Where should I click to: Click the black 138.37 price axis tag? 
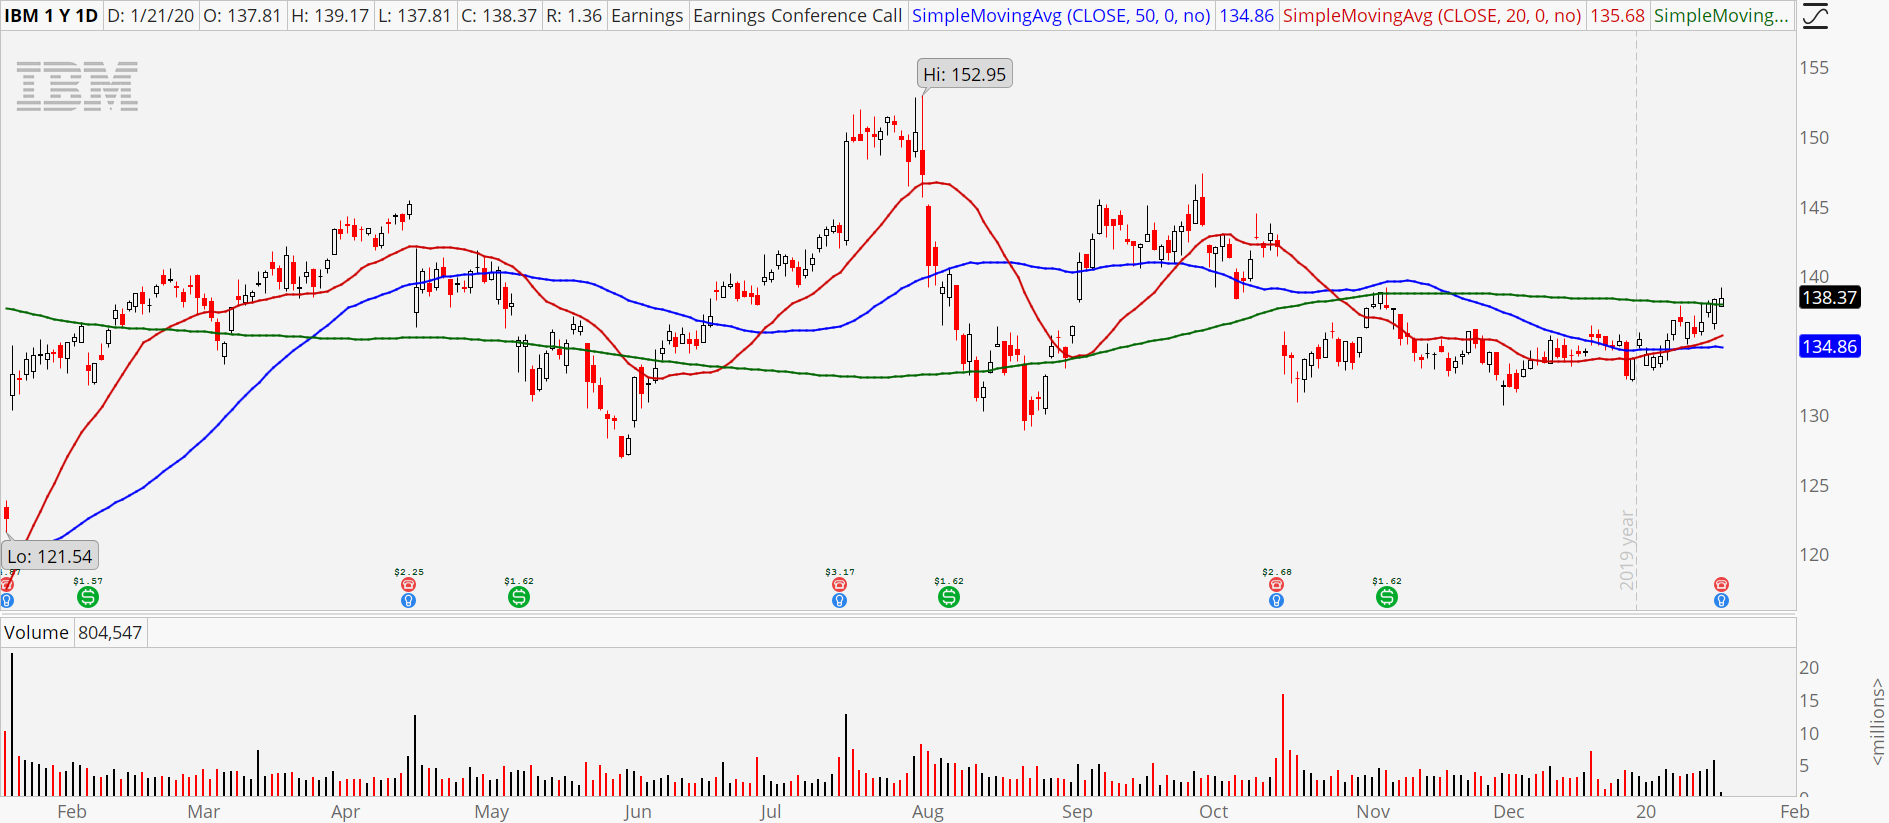1830,297
